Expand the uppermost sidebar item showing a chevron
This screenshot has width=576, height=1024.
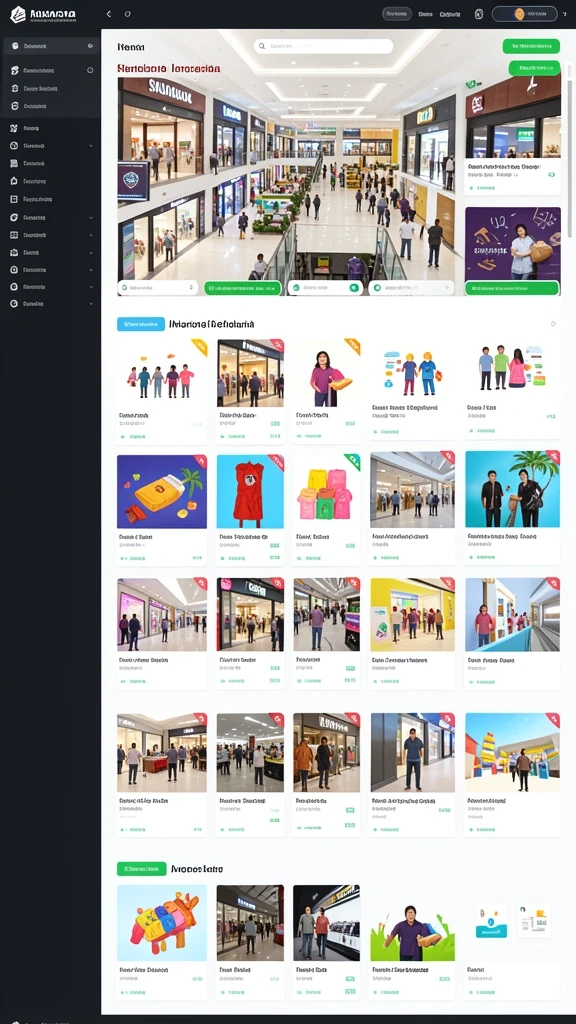[x=91, y=146]
